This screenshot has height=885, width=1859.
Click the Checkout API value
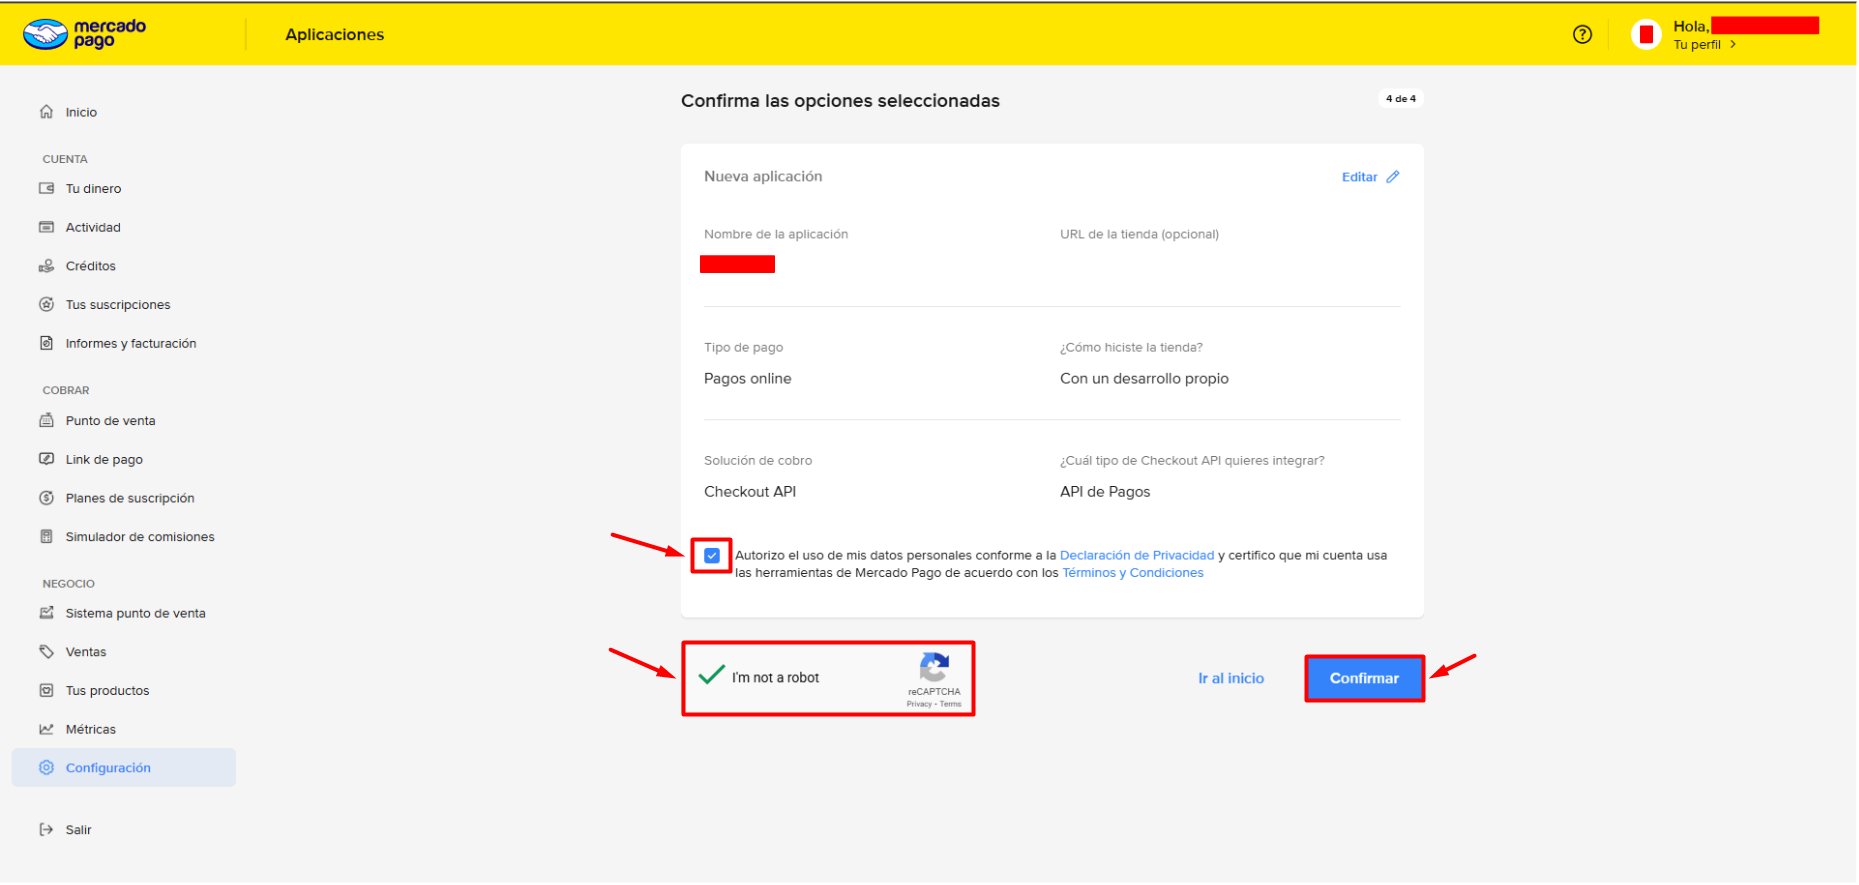(750, 491)
